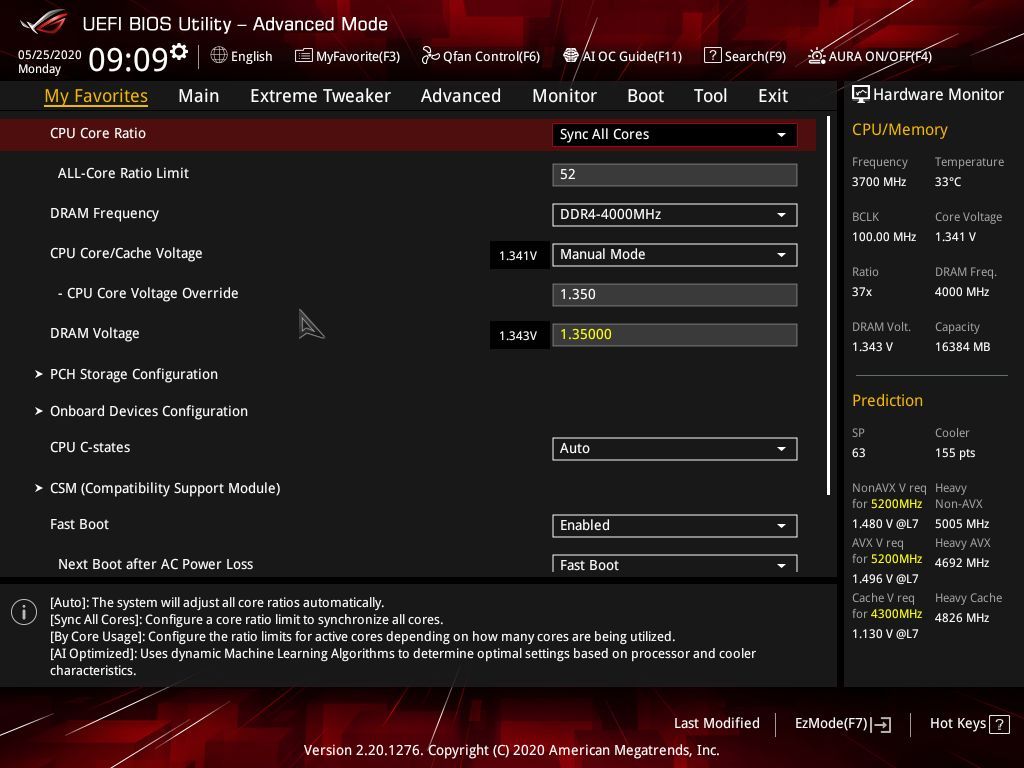Launch AI OC Guide brain icon
The height and width of the screenshot is (768, 1024).
(571, 56)
